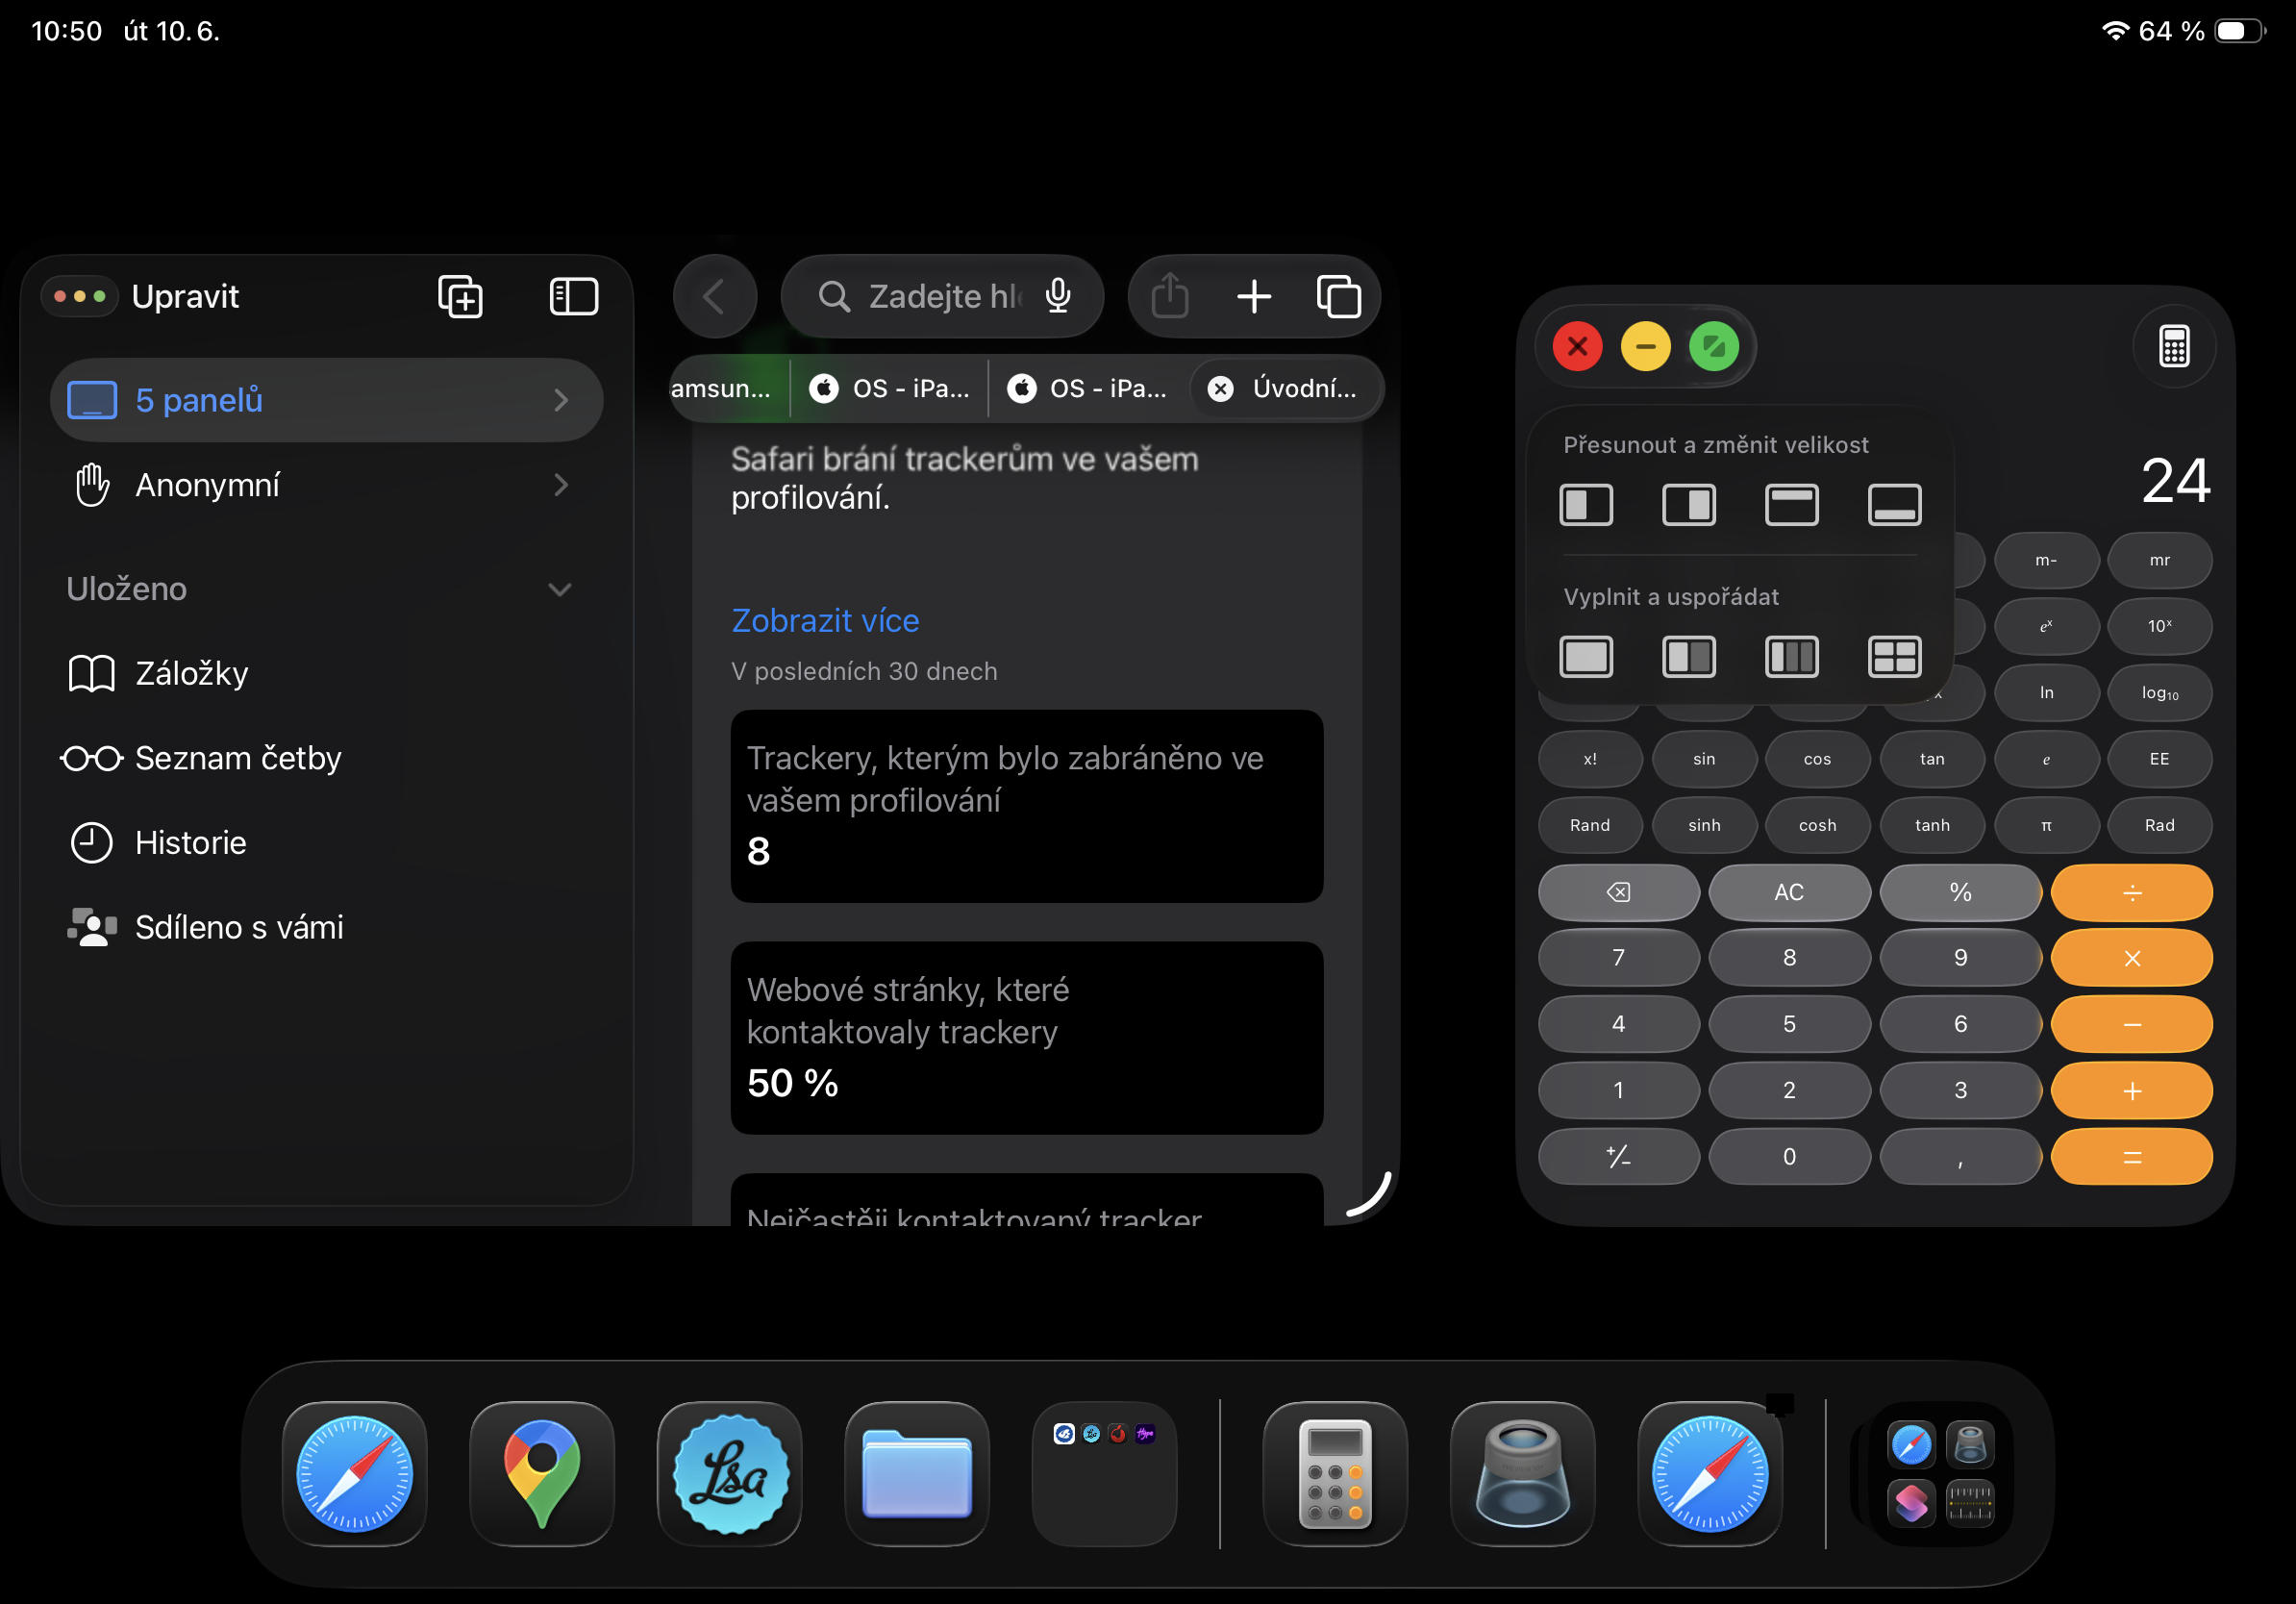Screen dimensions: 2296x1604
Task: Collapse the Uloženo section
Action: click(x=560, y=589)
